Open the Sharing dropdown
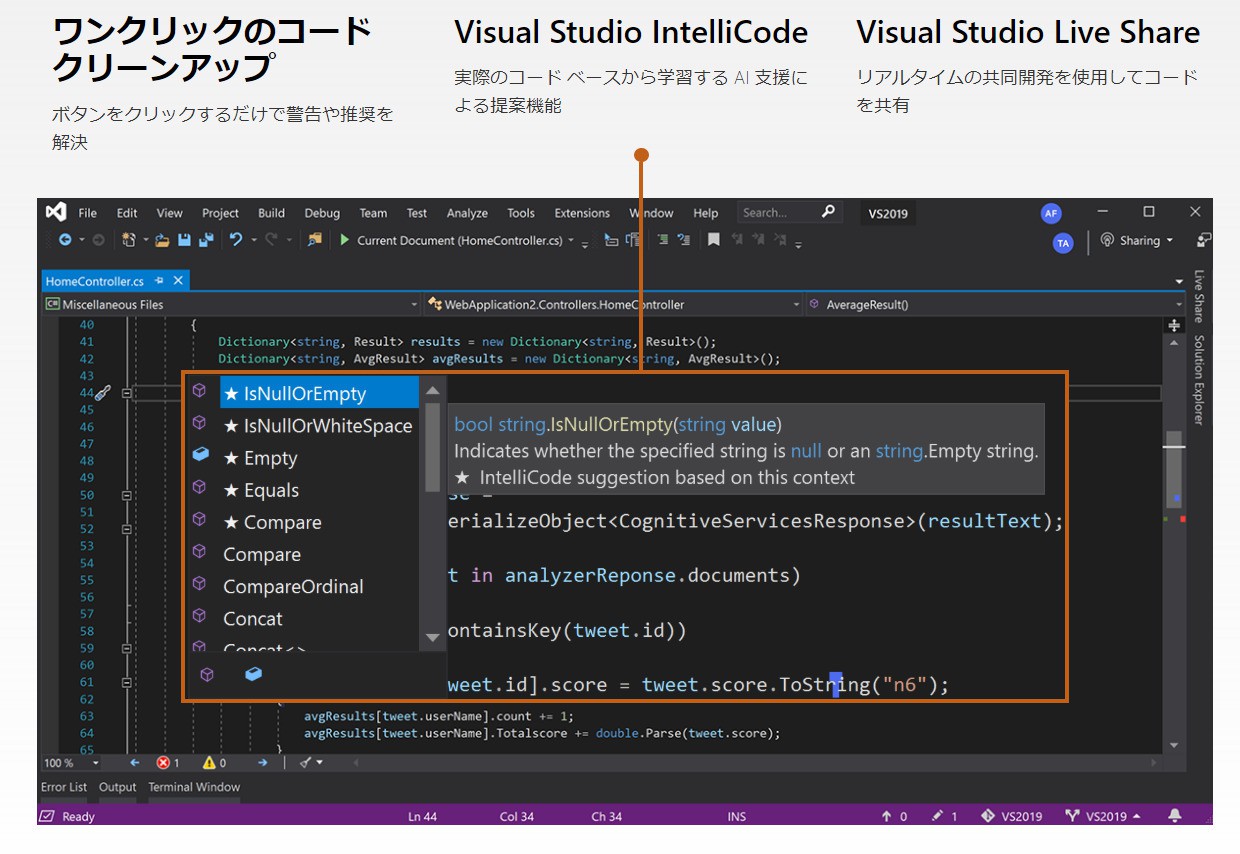 pyautogui.click(x=1138, y=241)
